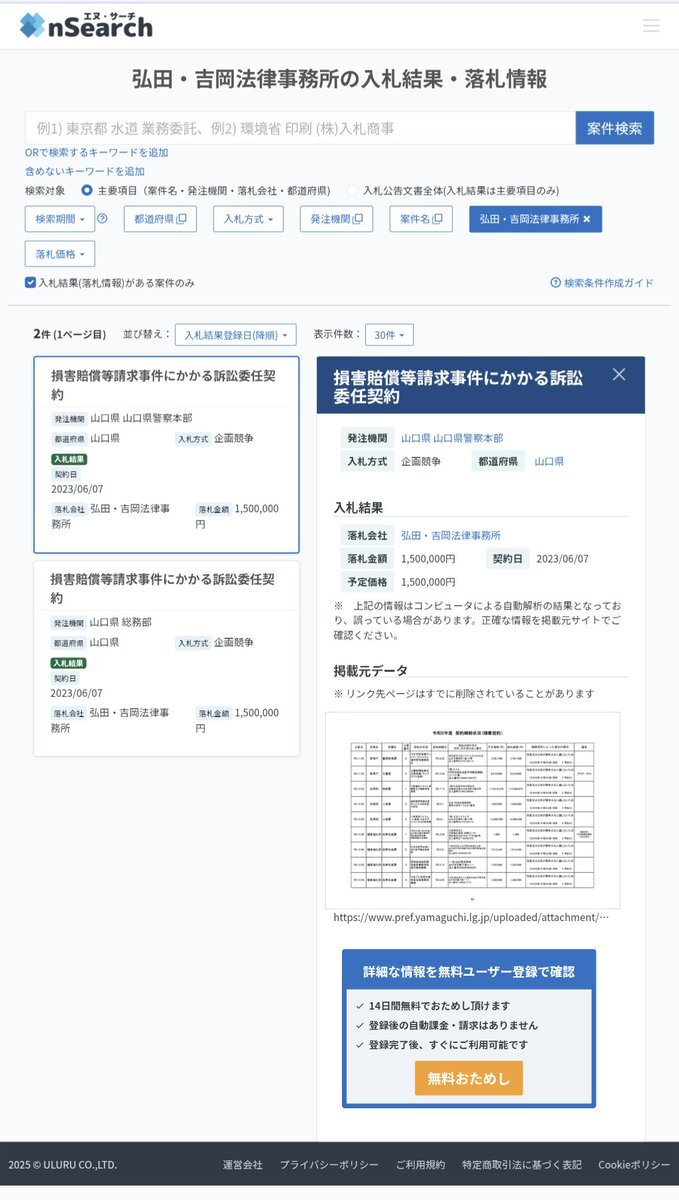Select the 山口県 総務部 result card
679x1200 pixels.
pyautogui.click(x=166, y=658)
